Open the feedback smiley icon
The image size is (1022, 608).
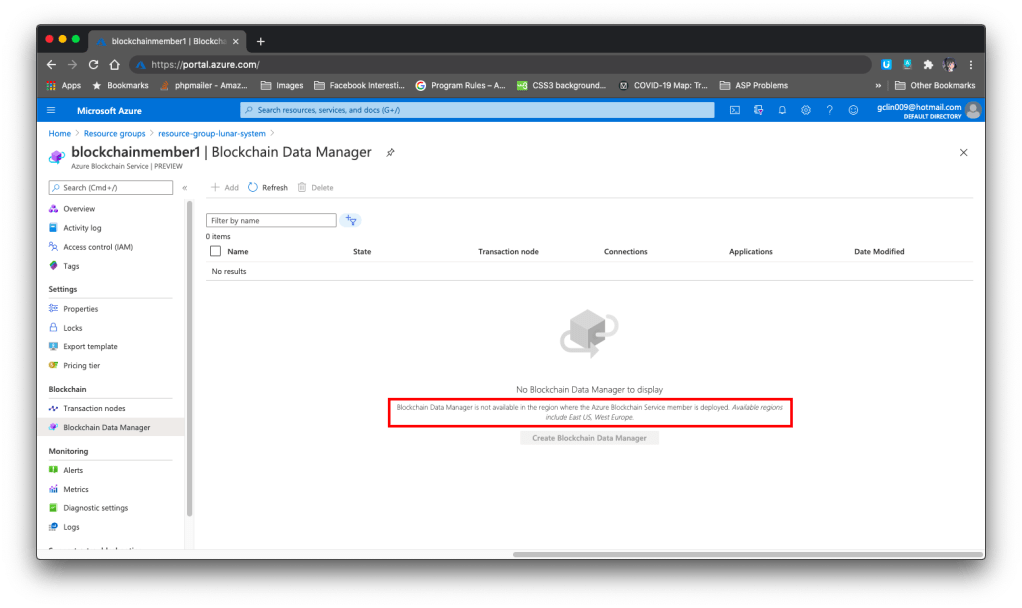coord(853,110)
